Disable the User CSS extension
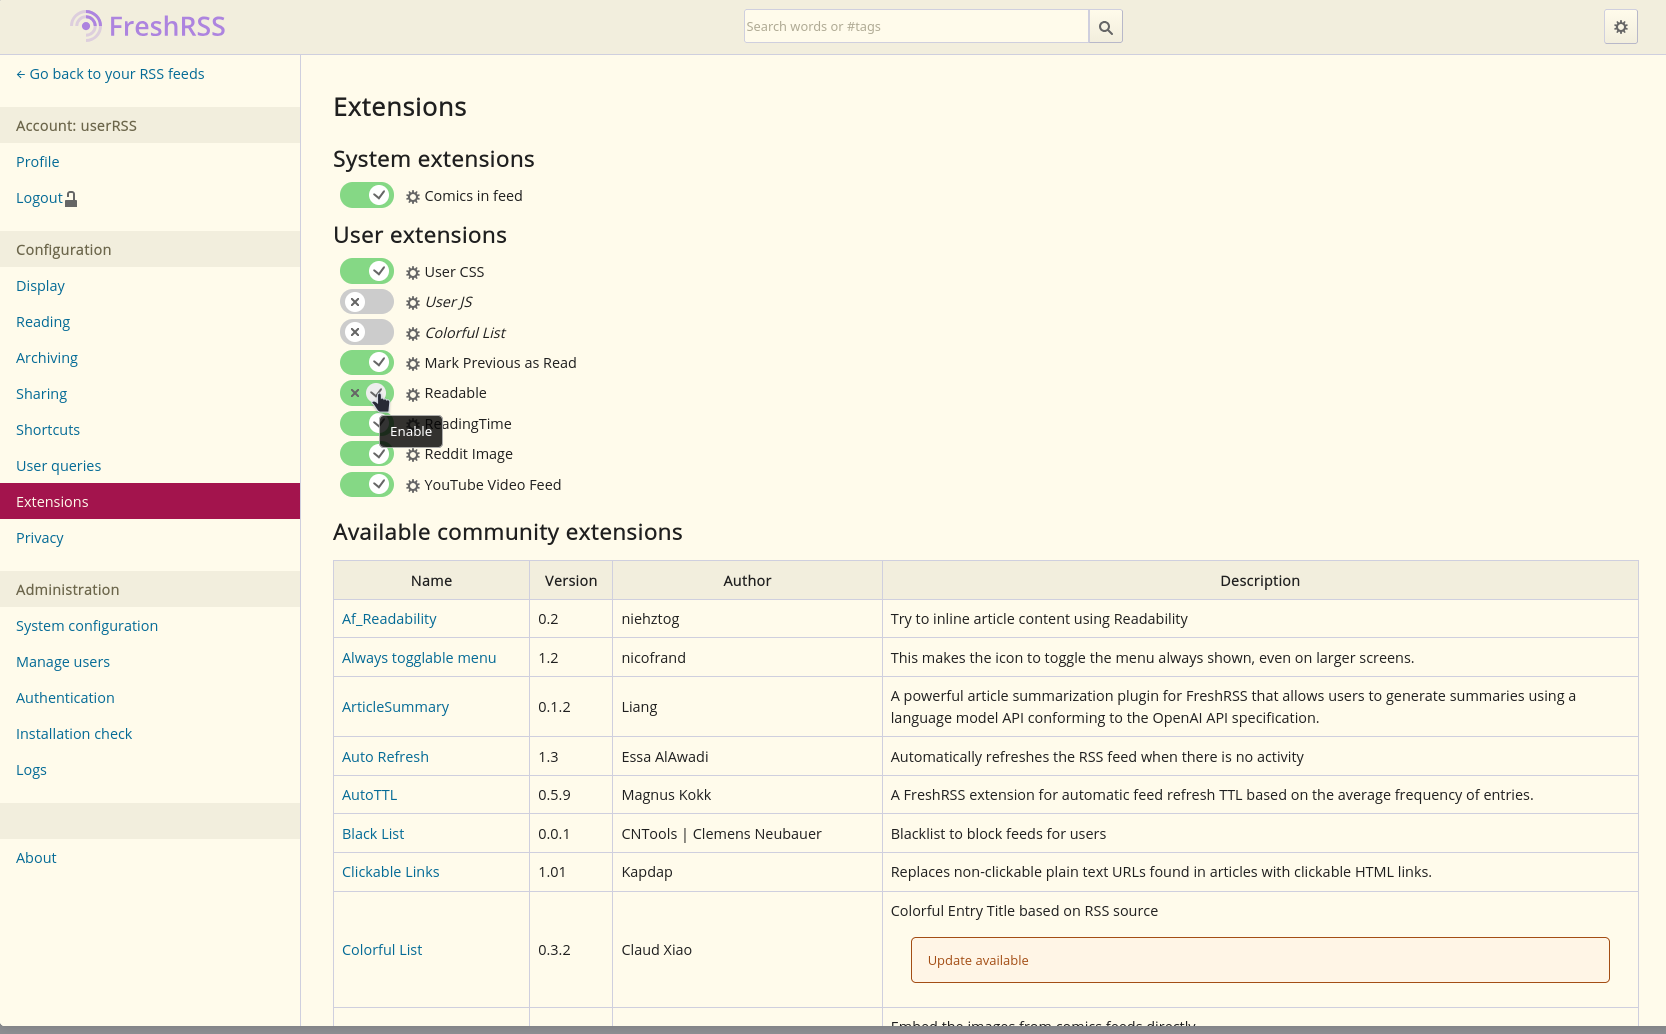Viewport: 1666px width, 1034px height. 367,271
